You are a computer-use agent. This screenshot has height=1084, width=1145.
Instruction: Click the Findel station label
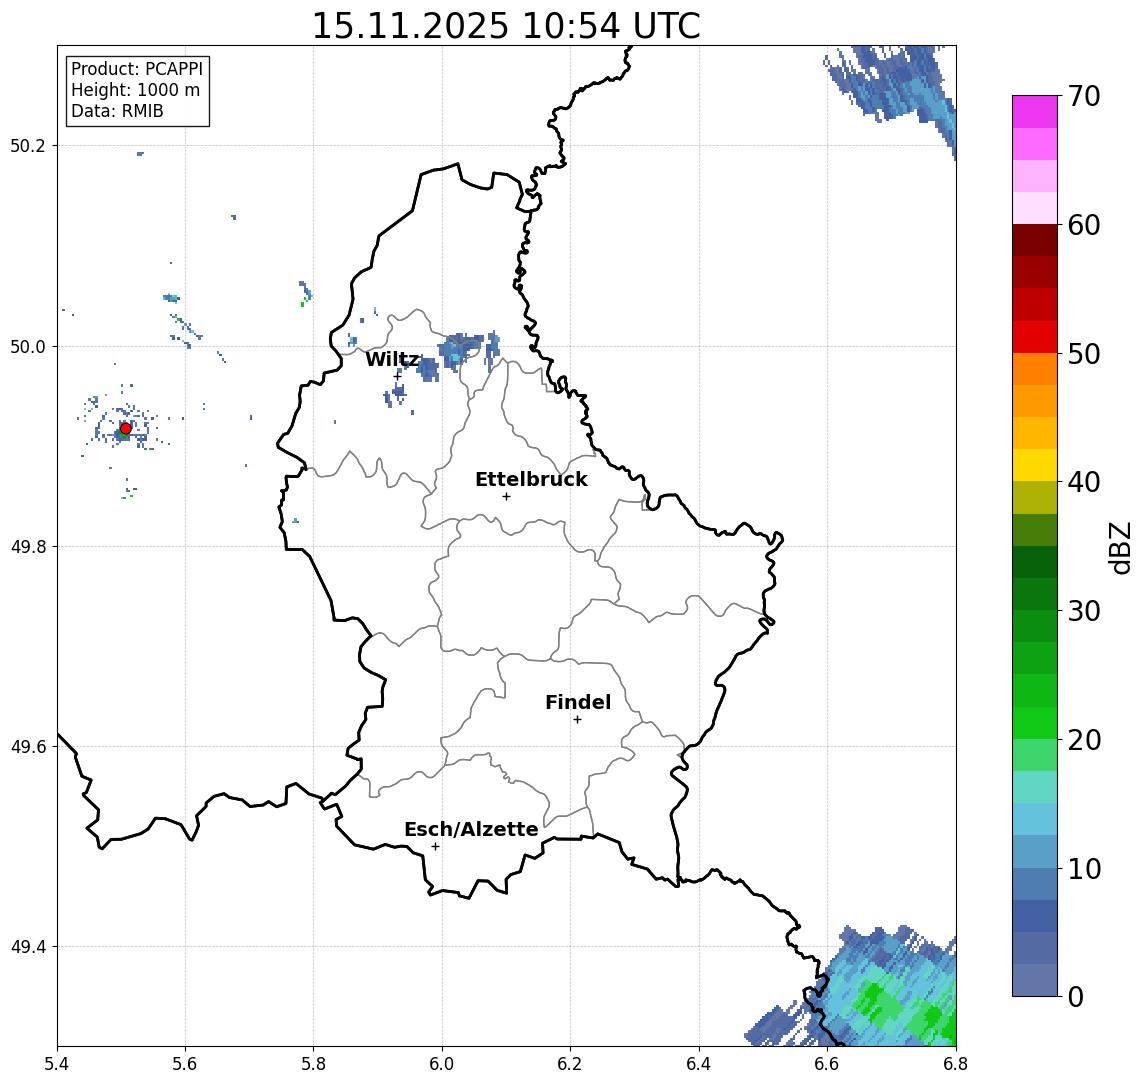tap(578, 702)
